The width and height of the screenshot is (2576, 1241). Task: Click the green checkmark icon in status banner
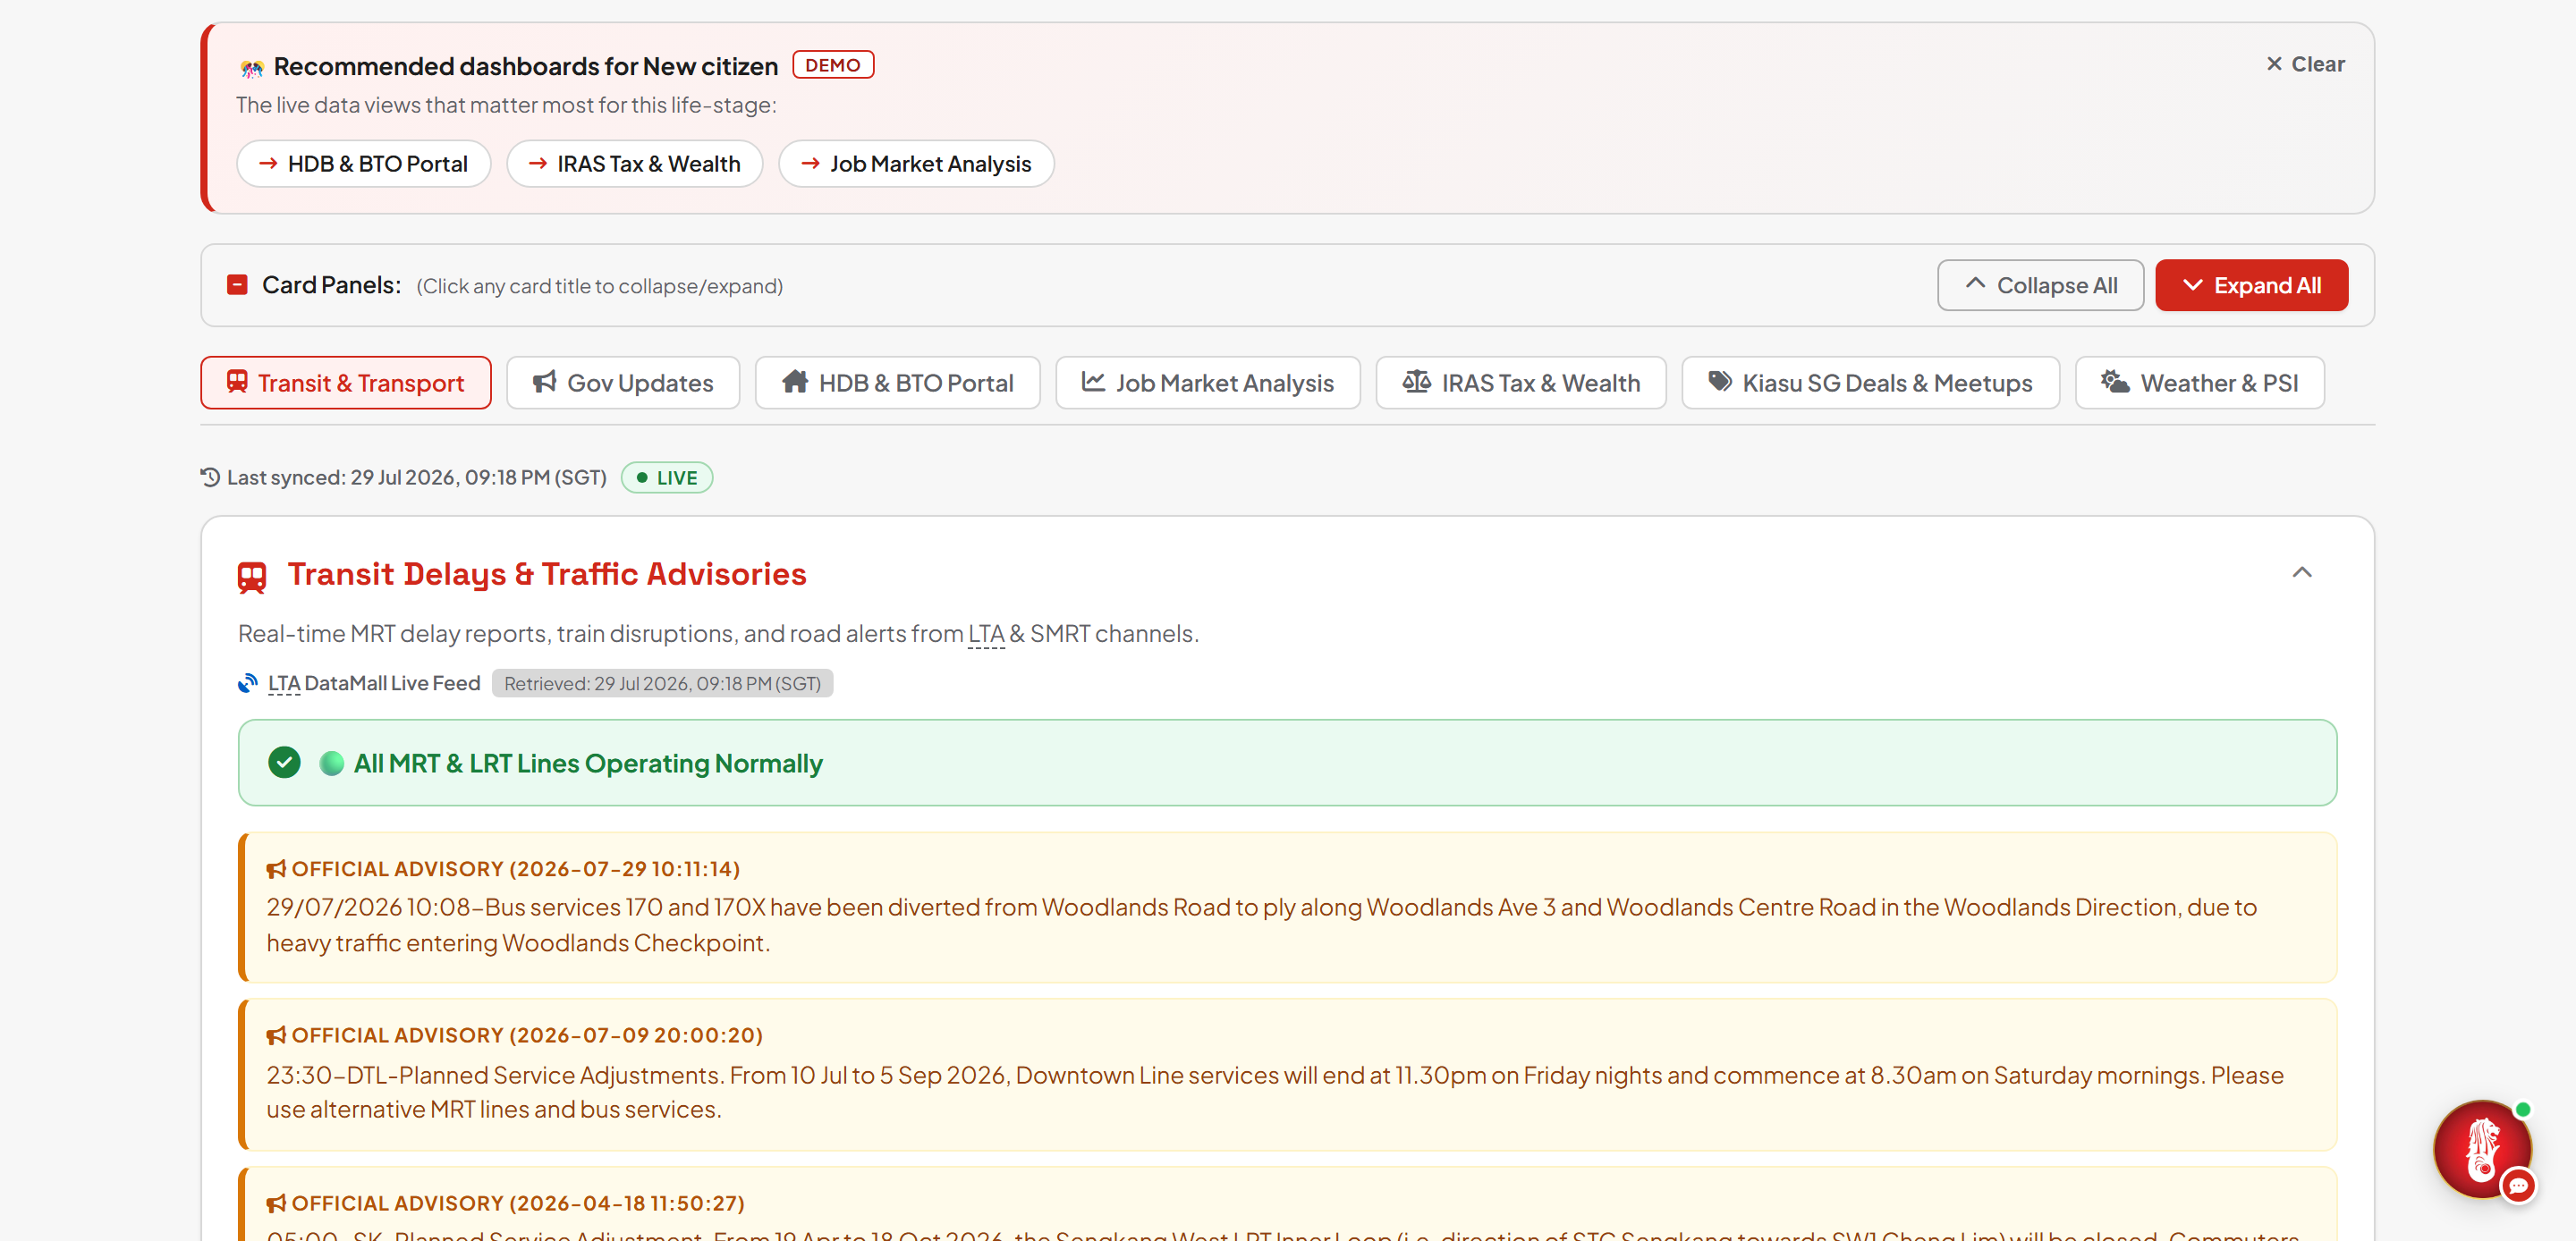coord(284,762)
